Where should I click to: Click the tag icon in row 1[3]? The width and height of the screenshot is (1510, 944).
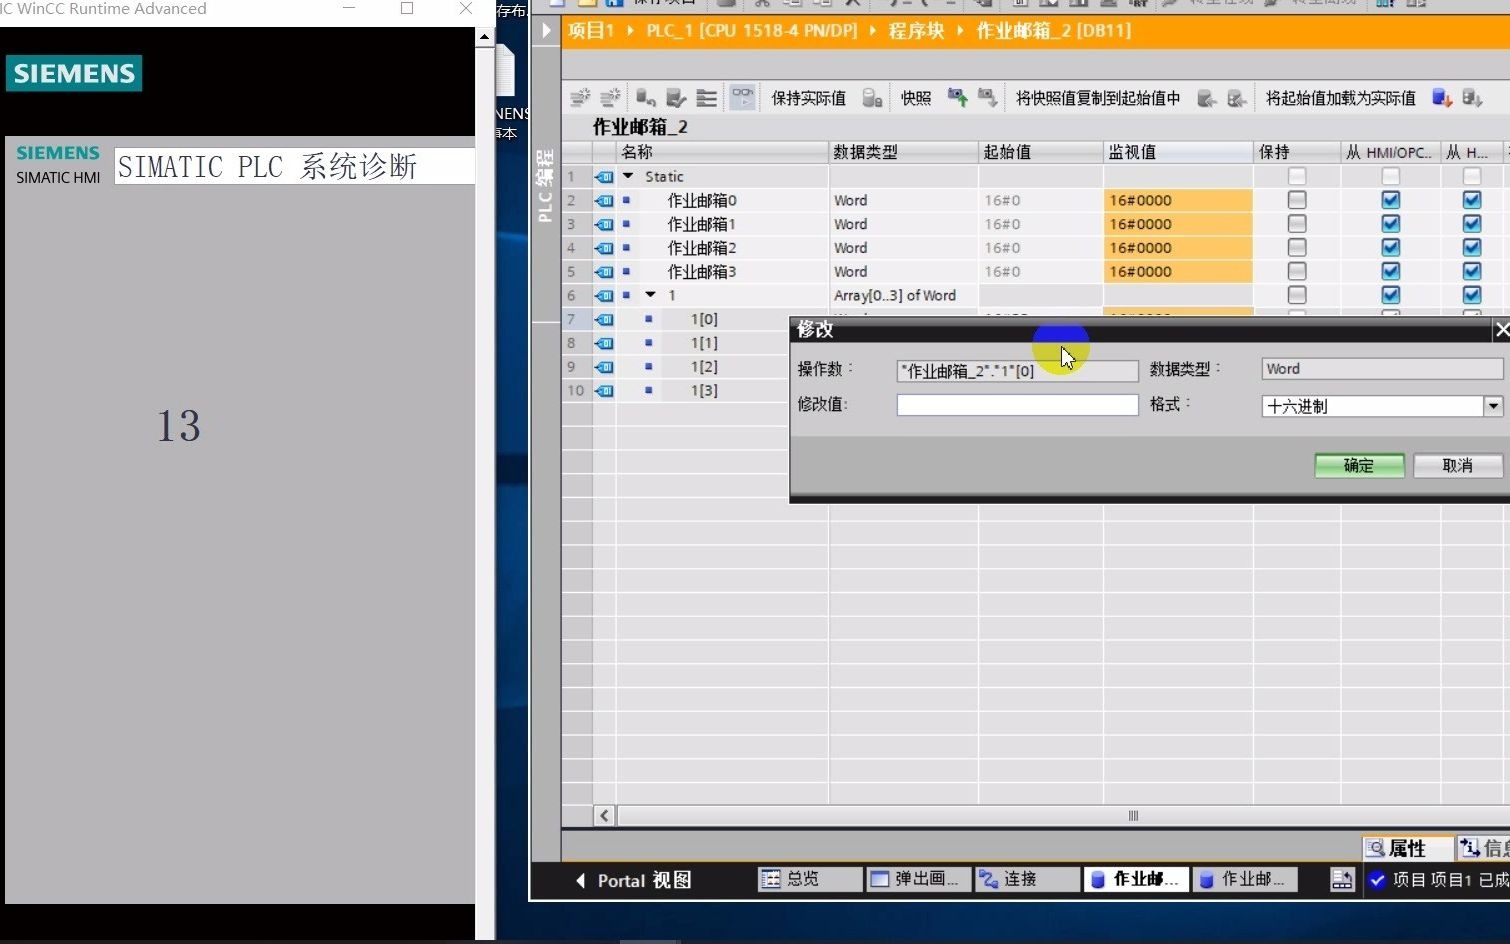coord(604,391)
